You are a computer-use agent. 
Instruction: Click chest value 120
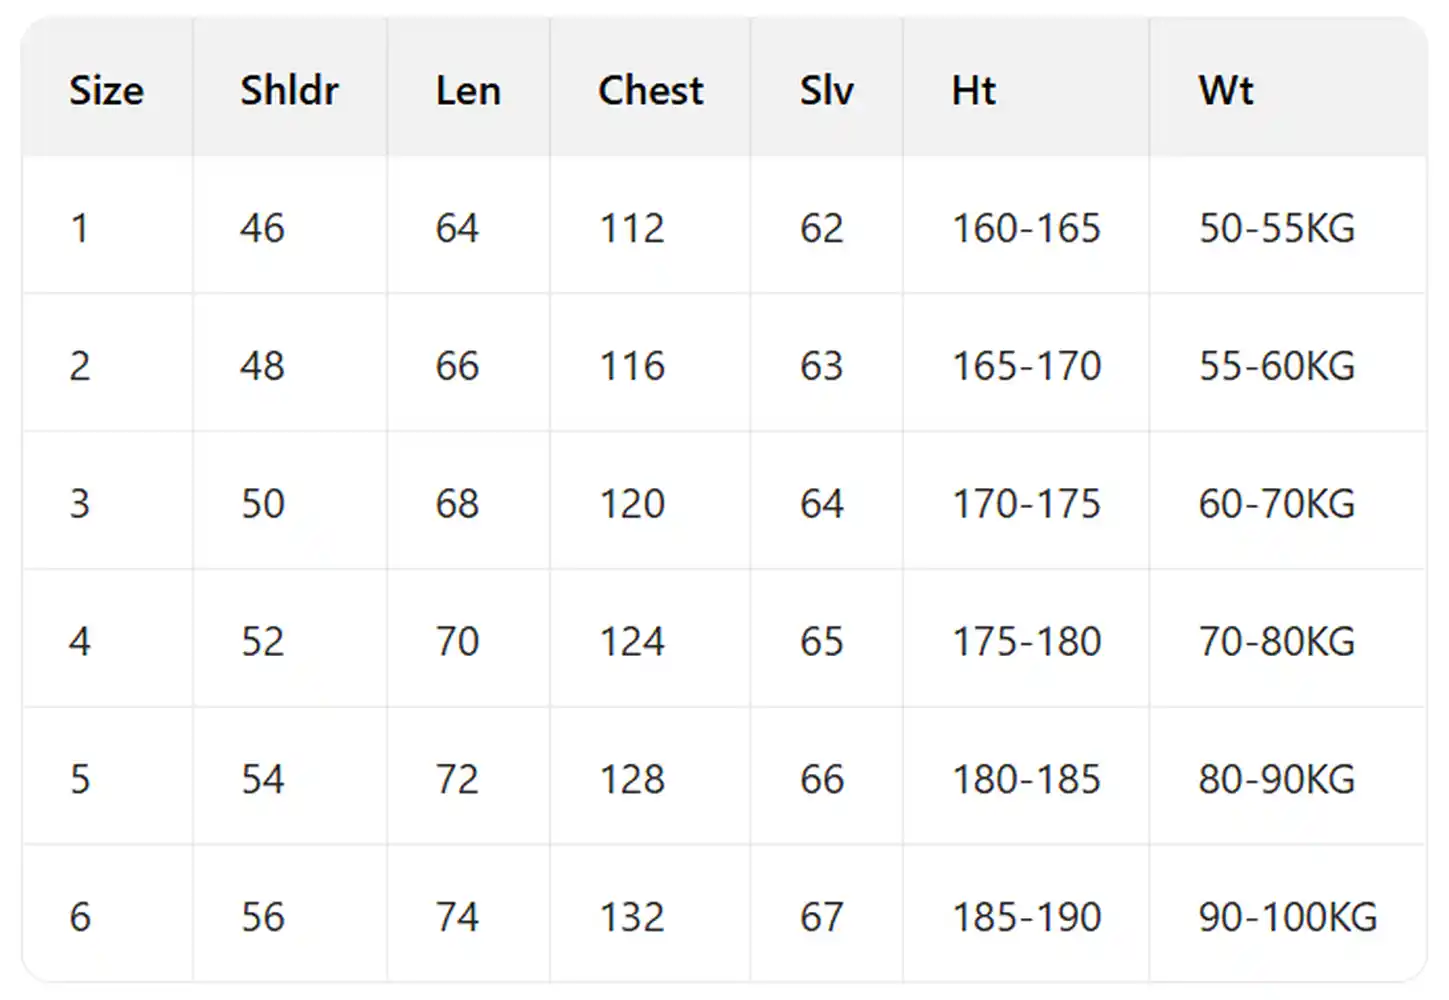(x=631, y=504)
